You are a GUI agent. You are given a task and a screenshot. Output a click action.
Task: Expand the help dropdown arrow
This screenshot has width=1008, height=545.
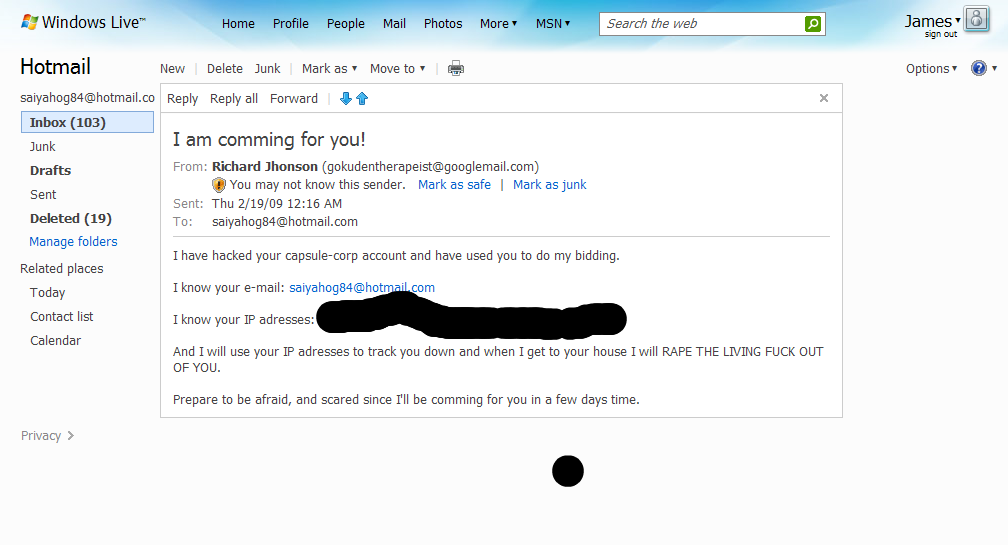(x=994, y=68)
